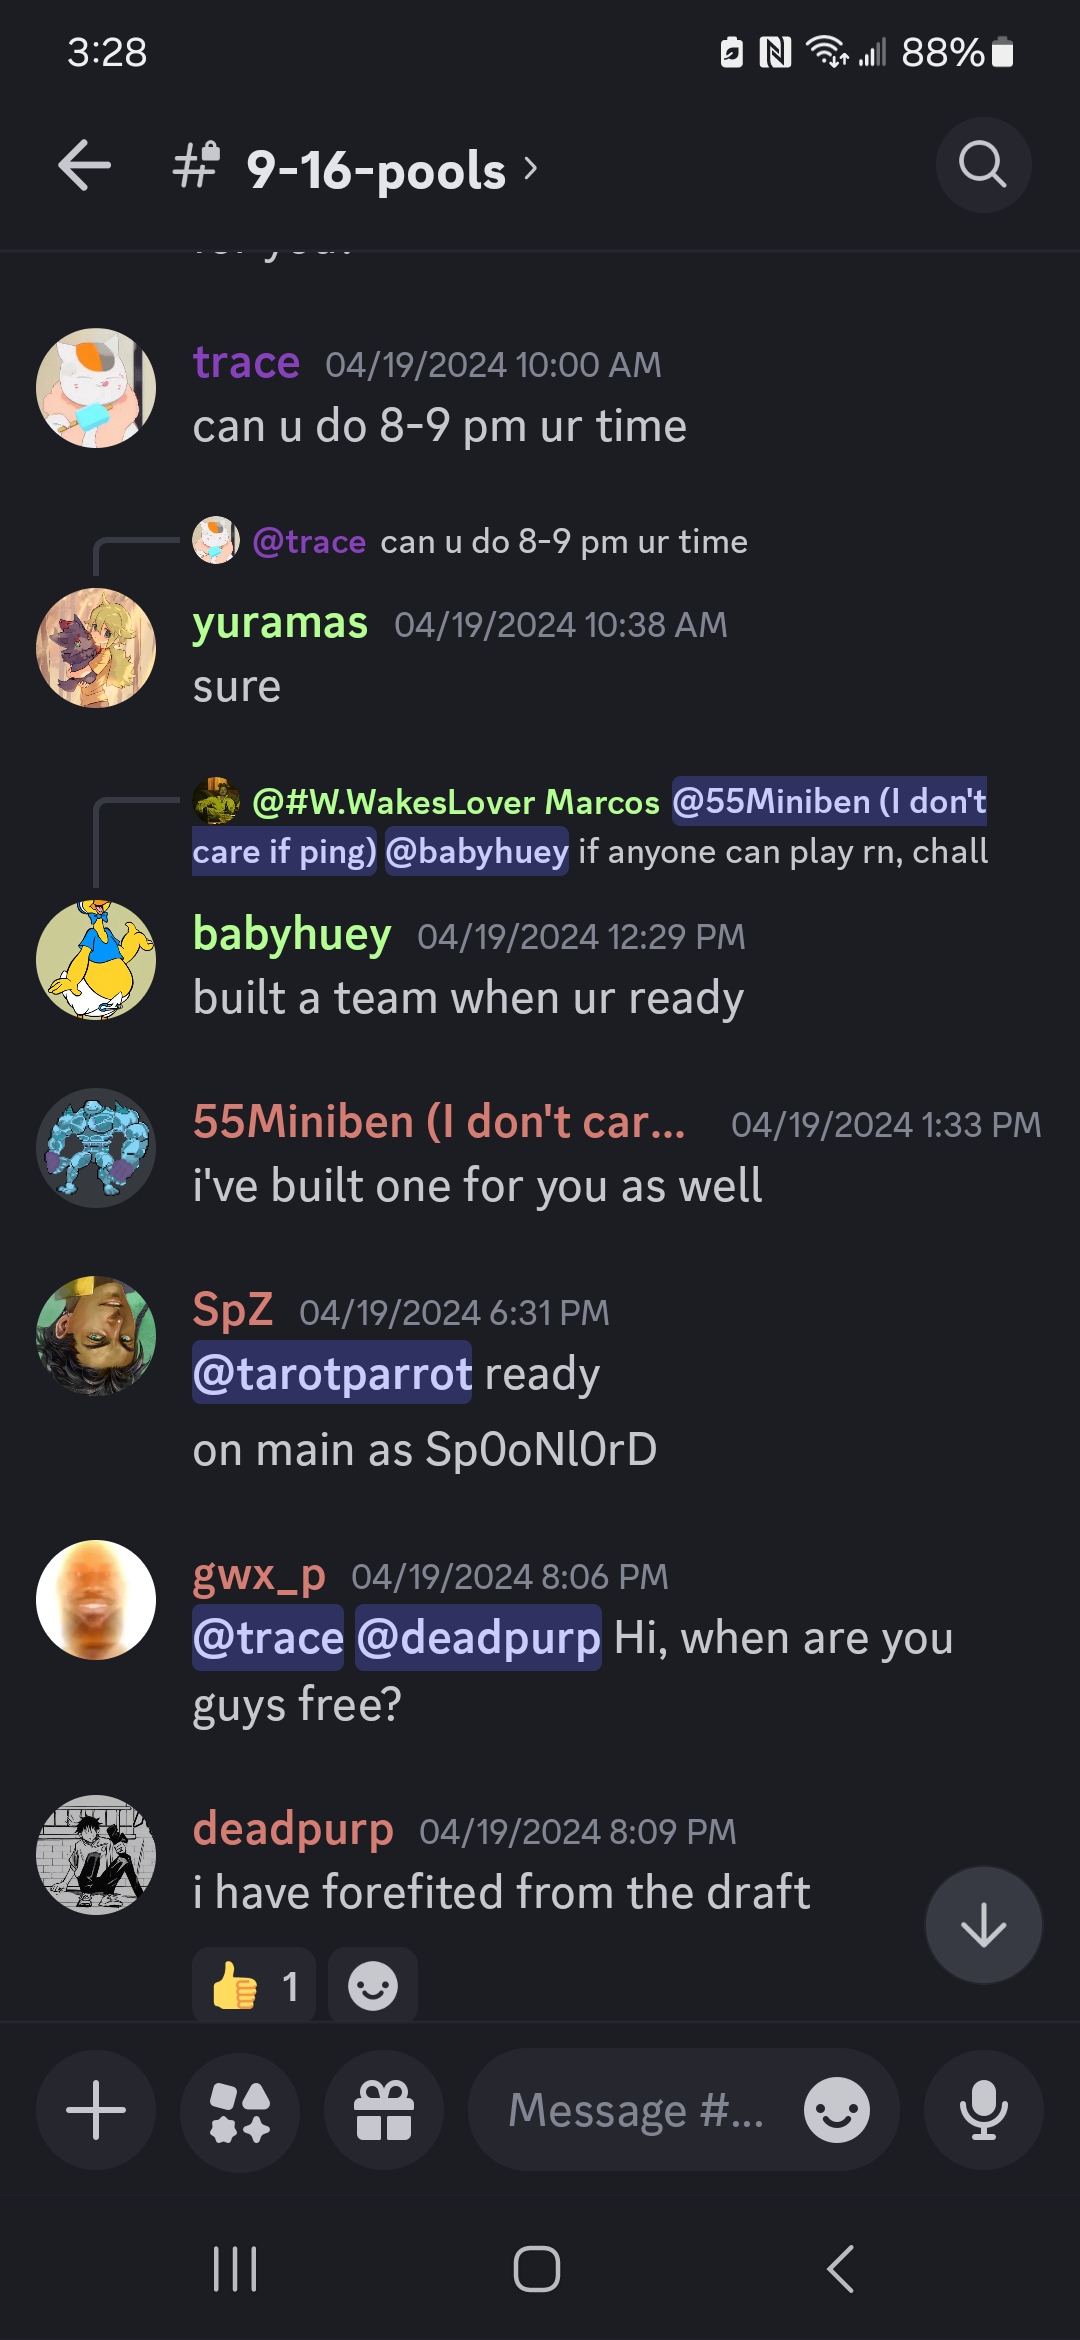Open the apps launcher icon
The image size is (1080, 2340).
point(240,2110)
